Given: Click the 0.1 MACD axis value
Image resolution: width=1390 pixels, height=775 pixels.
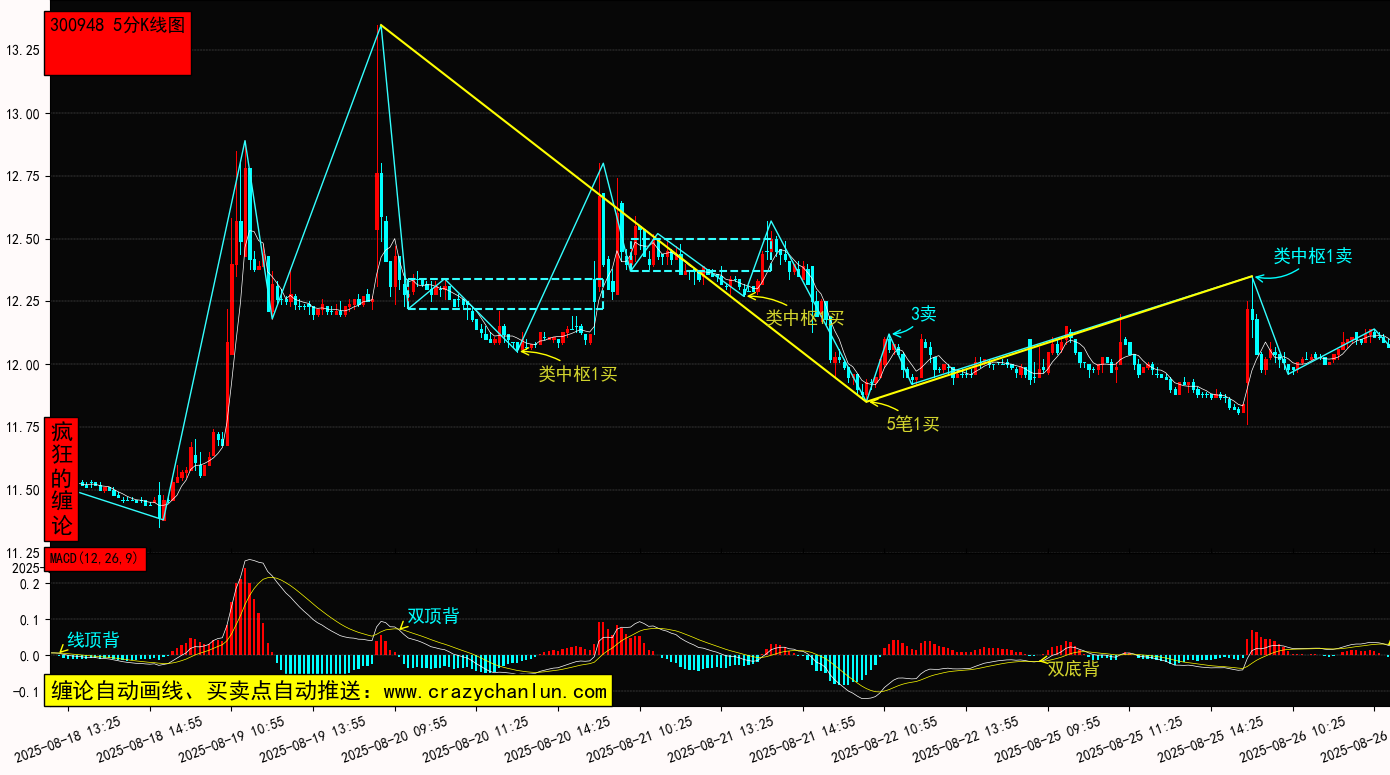Looking at the screenshot, I should (x=29, y=621).
